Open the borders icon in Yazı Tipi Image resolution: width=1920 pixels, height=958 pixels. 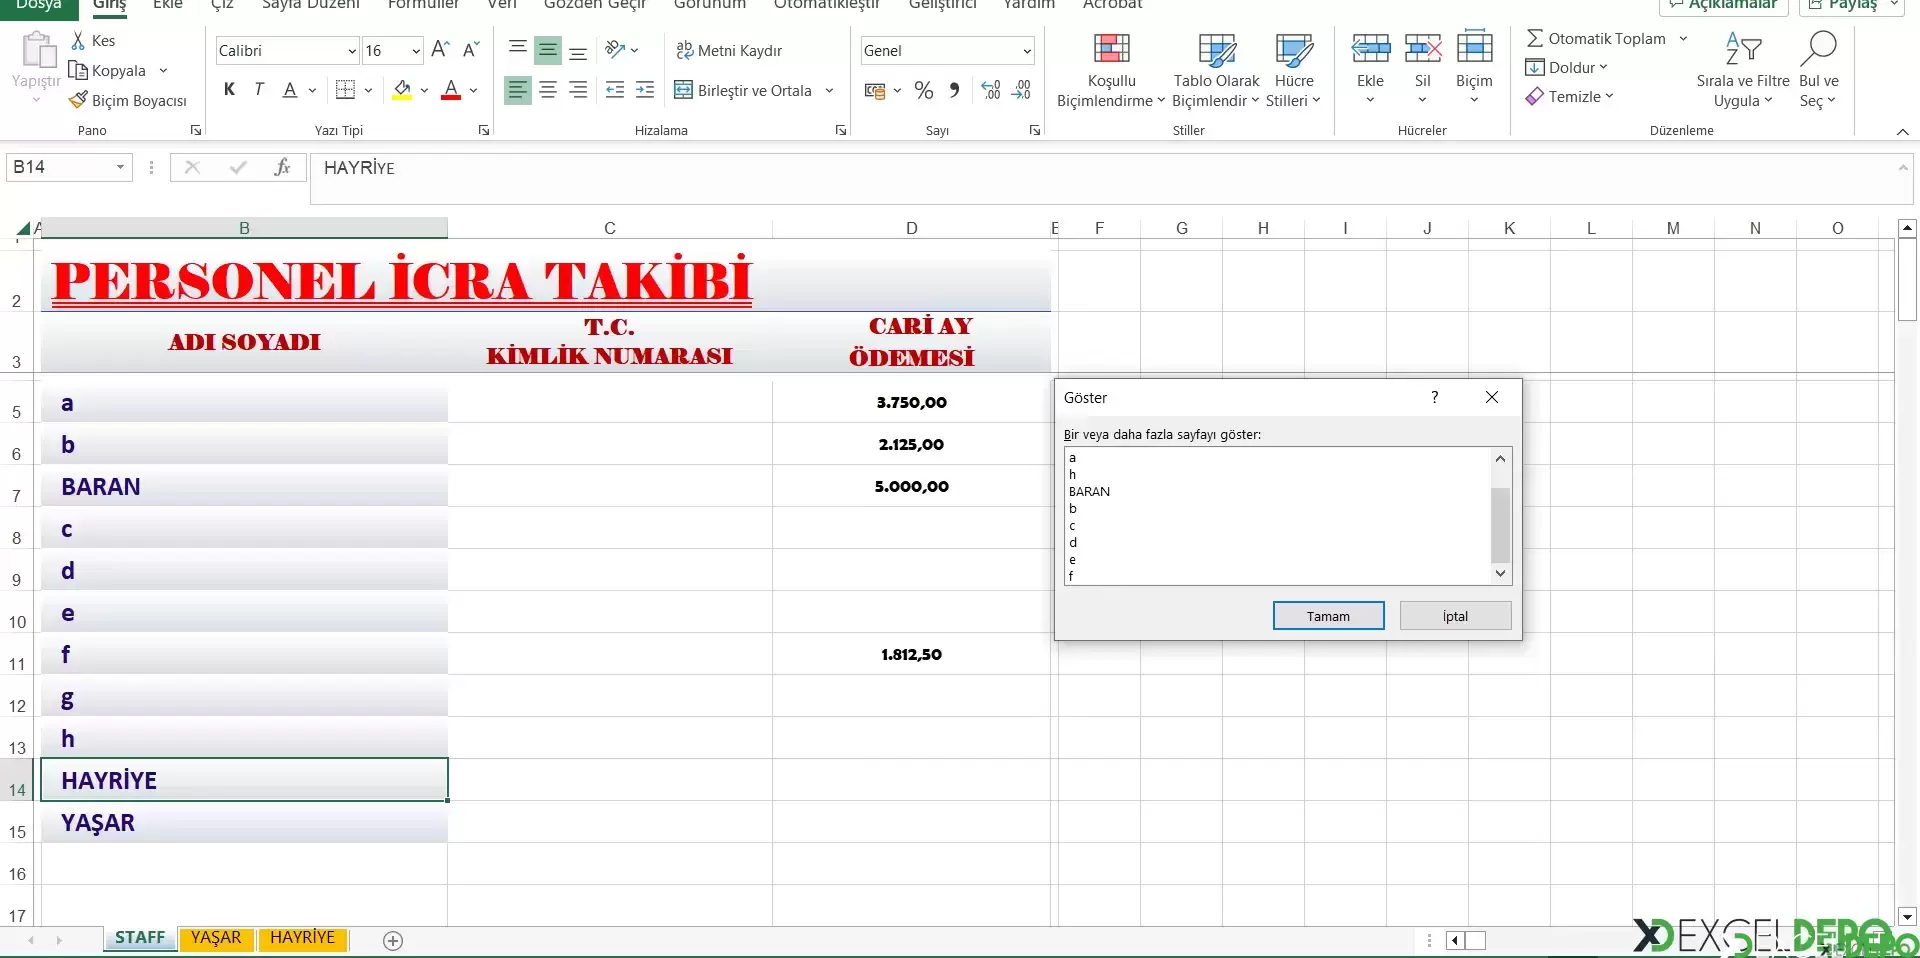(x=345, y=90)
